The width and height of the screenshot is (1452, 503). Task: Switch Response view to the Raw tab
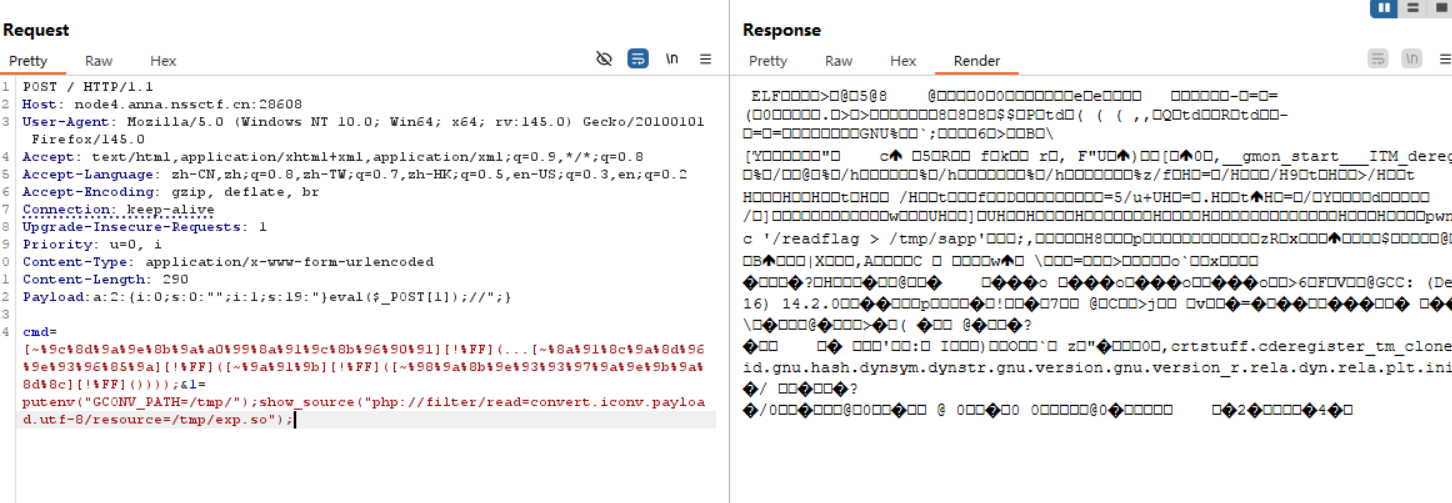click(x=839, y=61)
